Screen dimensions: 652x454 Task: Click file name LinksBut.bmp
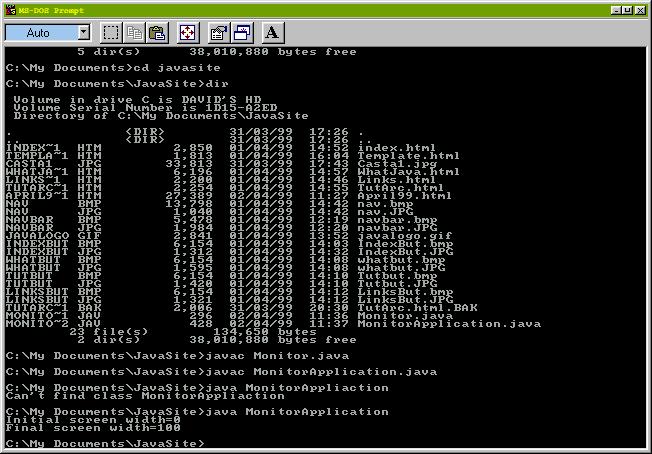405,291
